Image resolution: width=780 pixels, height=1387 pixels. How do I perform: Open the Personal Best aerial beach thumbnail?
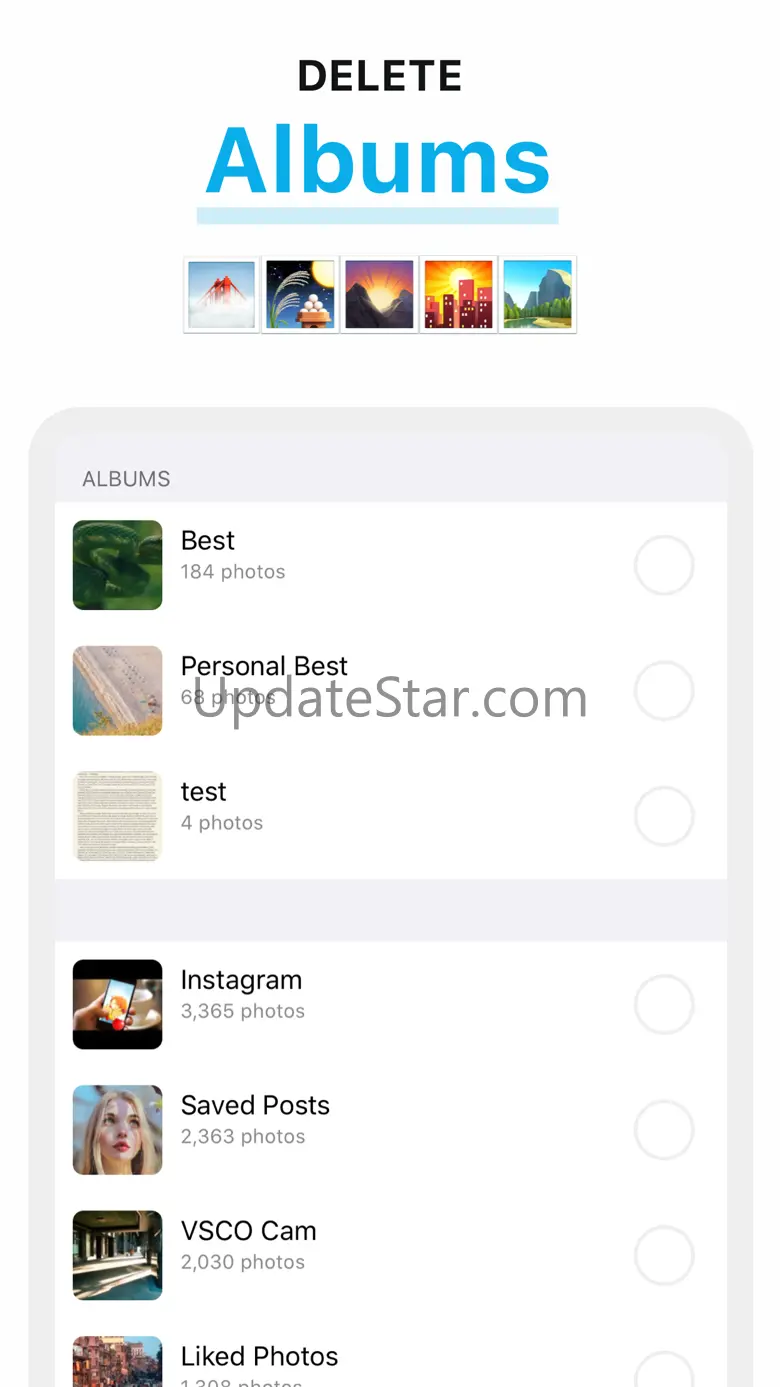tap(118, 690)
